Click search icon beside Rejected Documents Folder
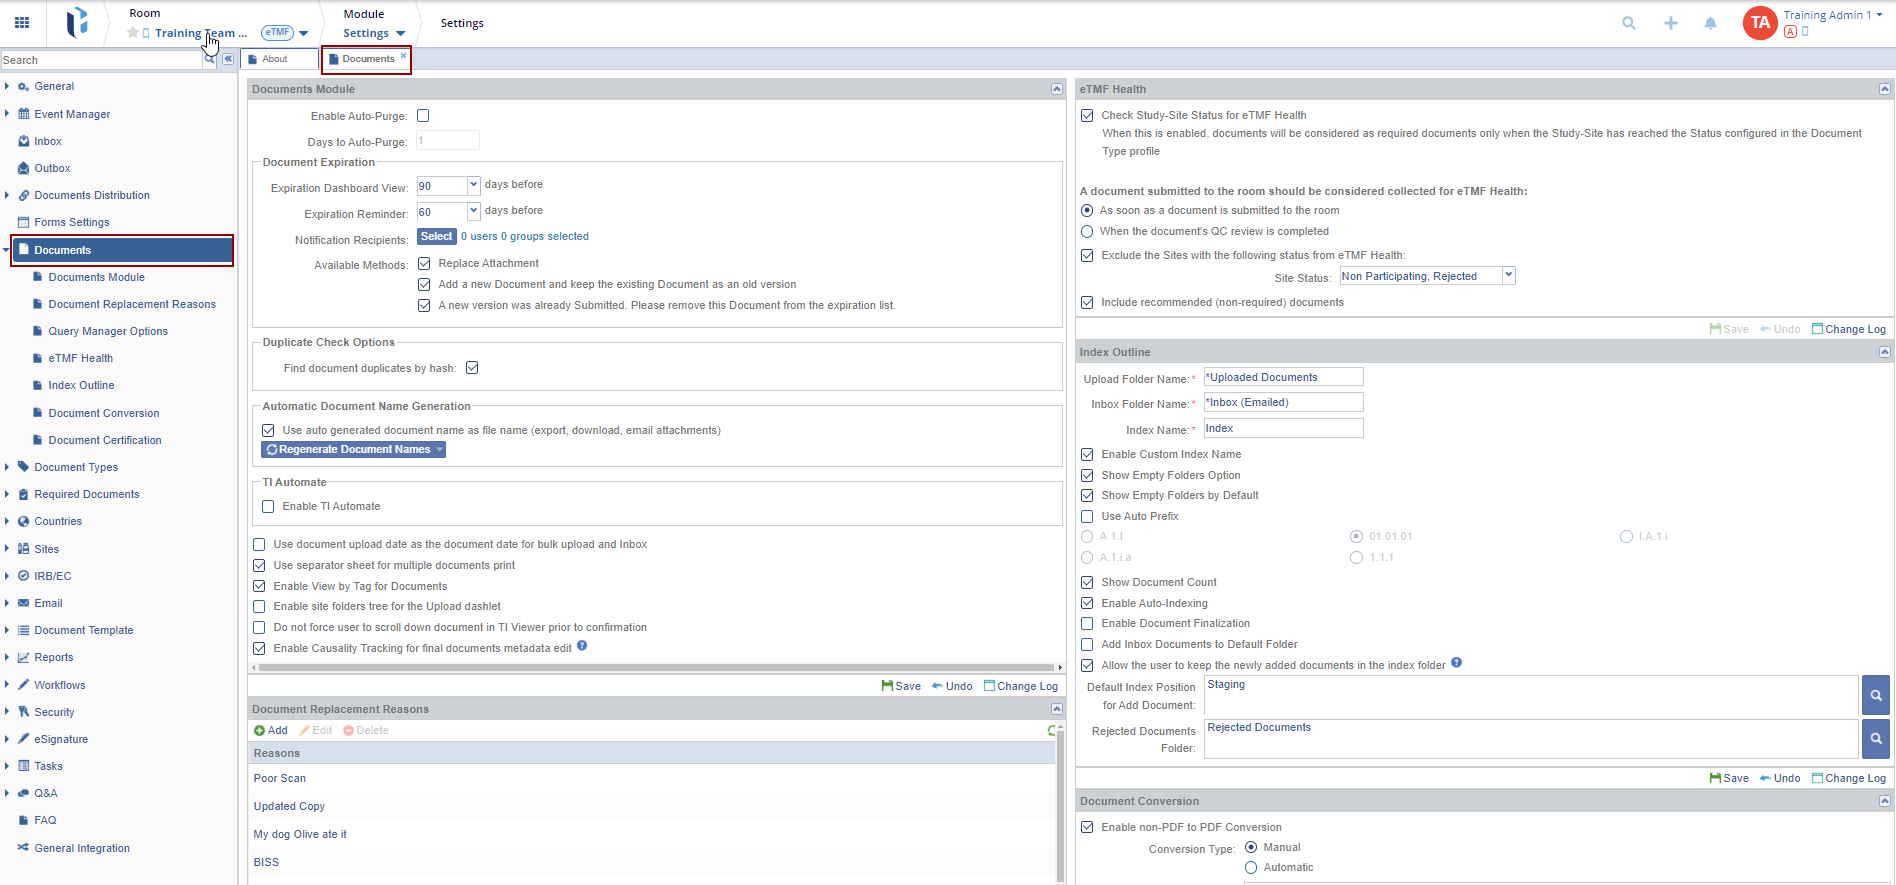This screenshot has width=1896, height=885. [x=1876, y=739]
